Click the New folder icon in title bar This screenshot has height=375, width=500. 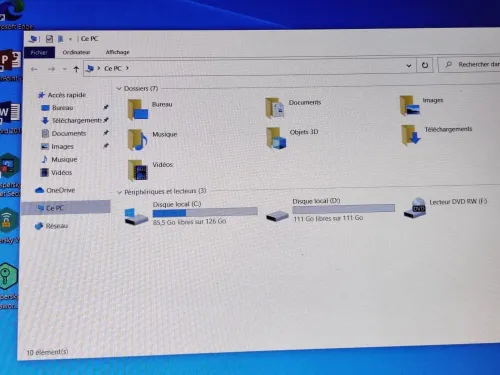tap(61, 39)
